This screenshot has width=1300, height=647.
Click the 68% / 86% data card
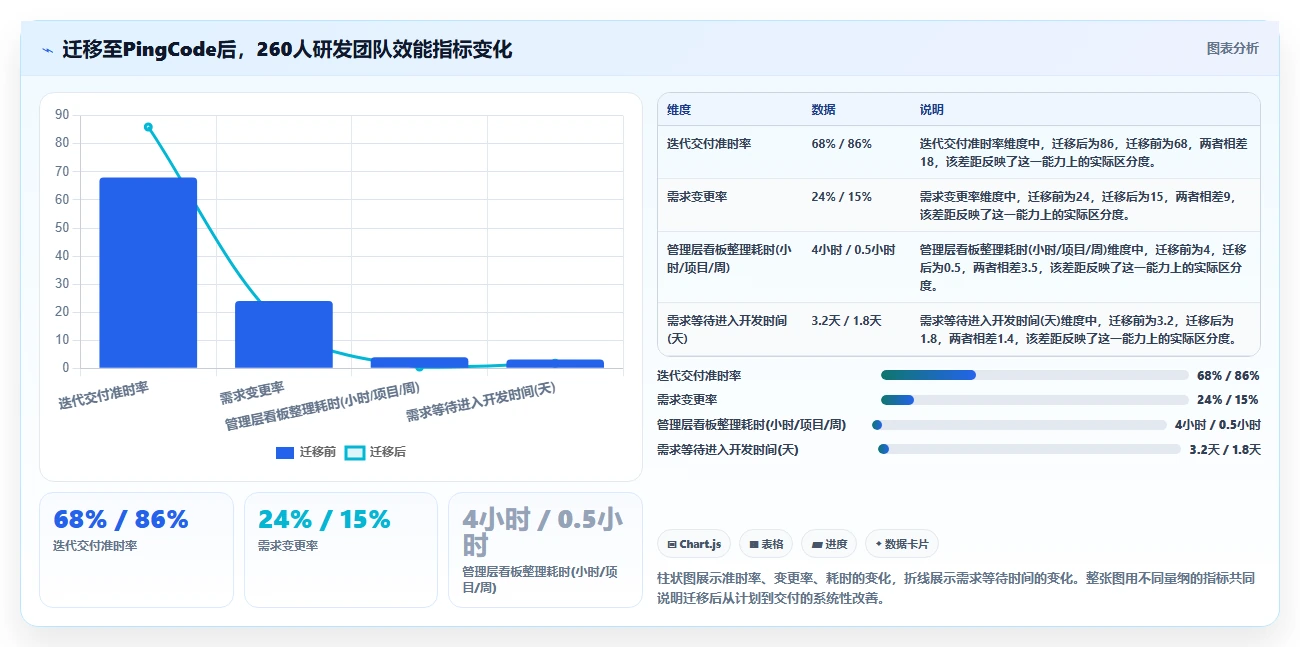click(136, 549)
